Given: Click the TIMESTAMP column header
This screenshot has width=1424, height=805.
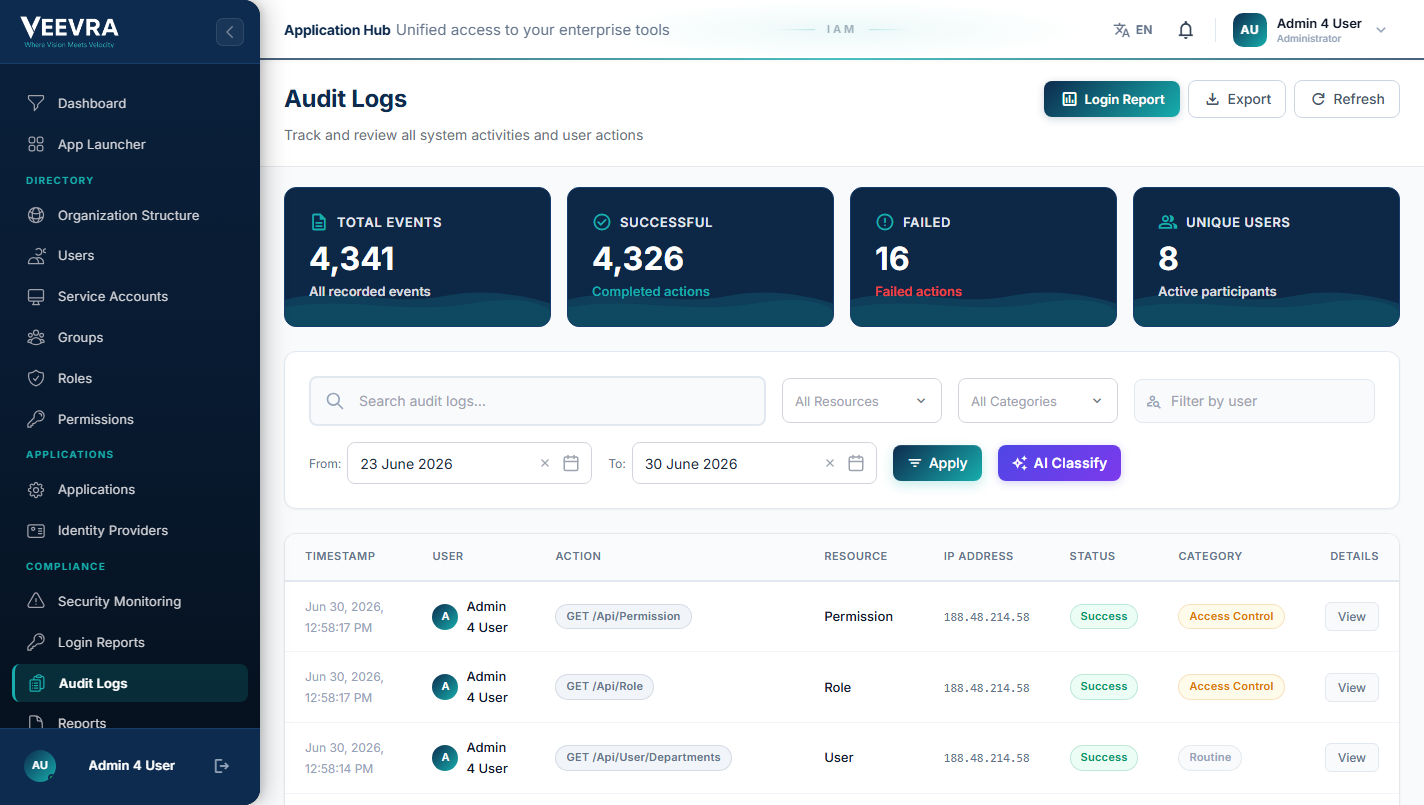Looking at the screenshot, I should (x=340, y=556).
